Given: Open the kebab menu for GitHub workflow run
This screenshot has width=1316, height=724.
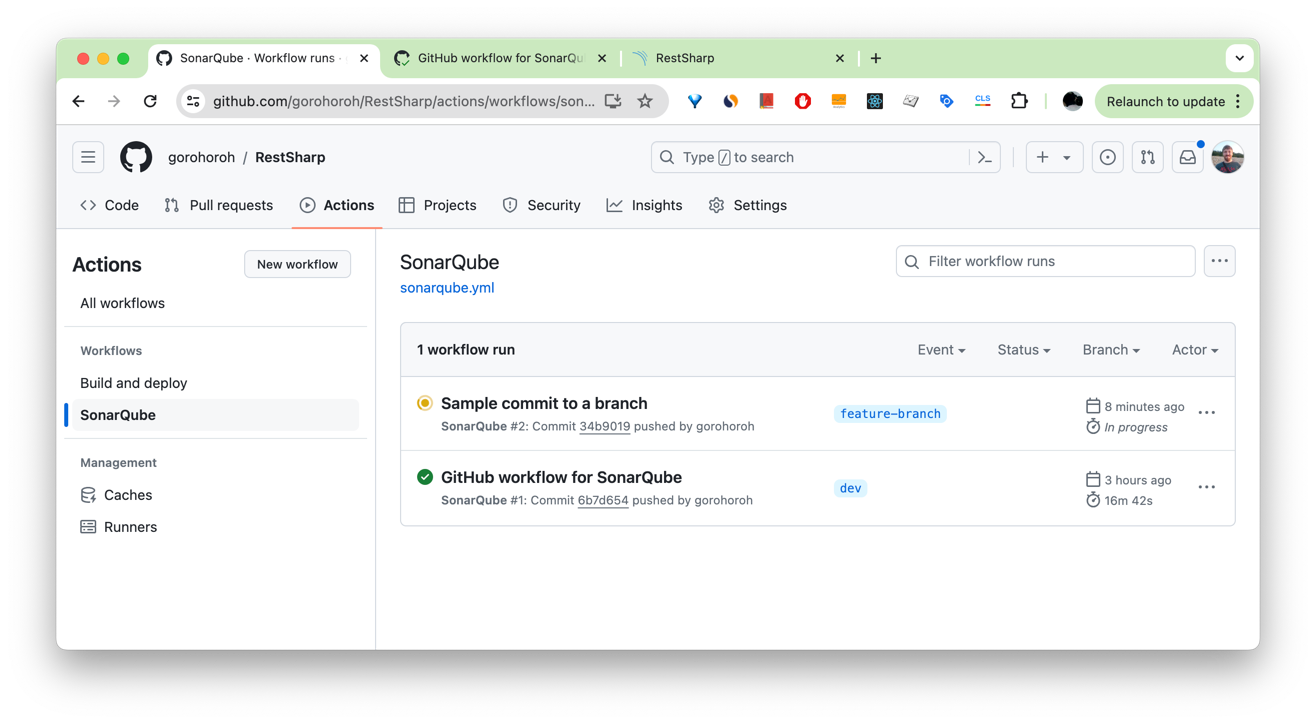Looking at the screenshot, I should coord(1206,487).
